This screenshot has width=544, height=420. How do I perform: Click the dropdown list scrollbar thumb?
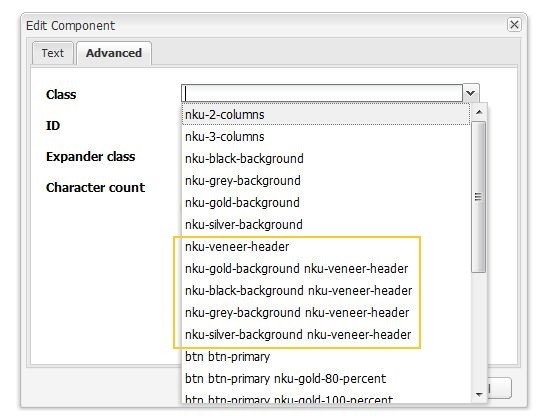[x=479, y=197]
